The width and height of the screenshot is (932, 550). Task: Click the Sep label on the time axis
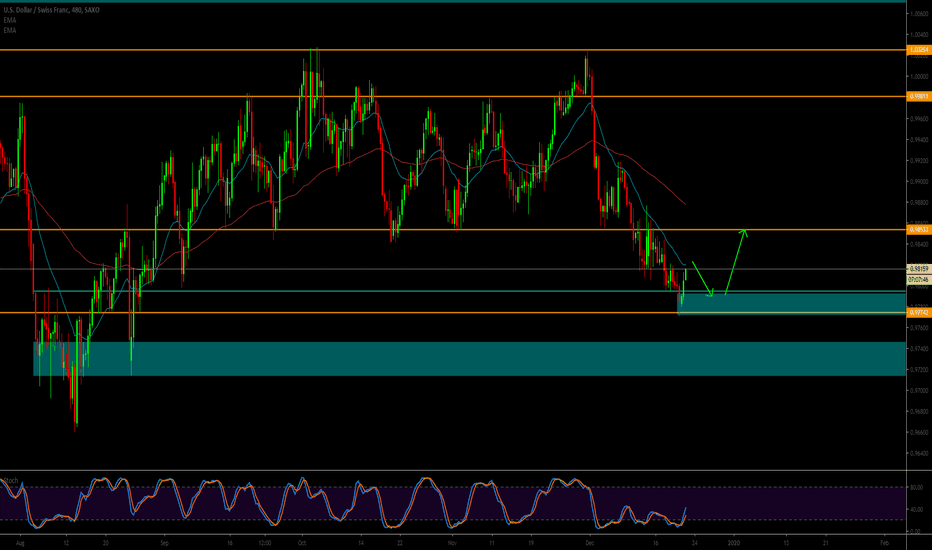(165, 541)
